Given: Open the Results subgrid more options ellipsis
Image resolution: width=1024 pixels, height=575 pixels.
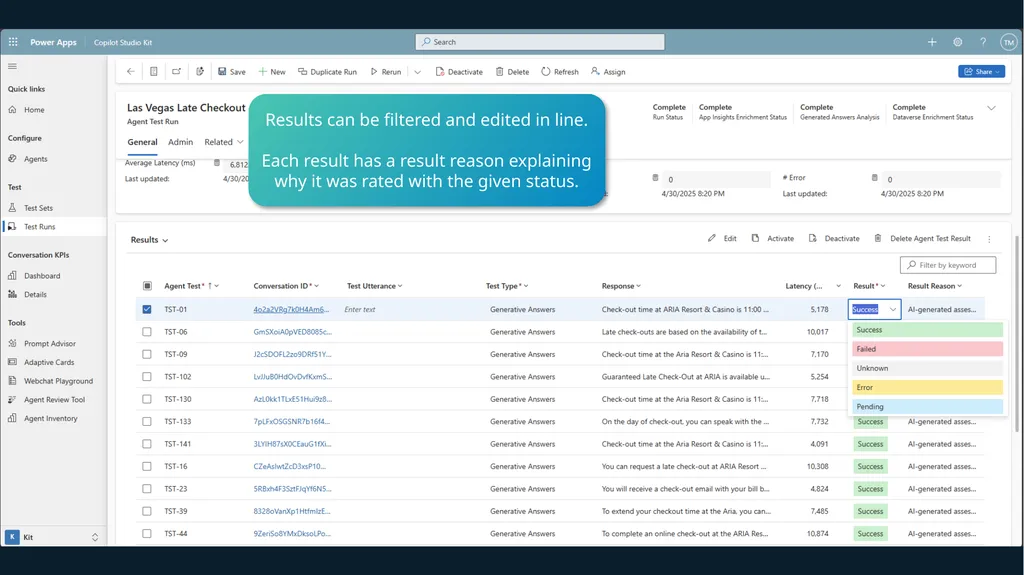Looking at the screenshot, I should pos(989,239).
